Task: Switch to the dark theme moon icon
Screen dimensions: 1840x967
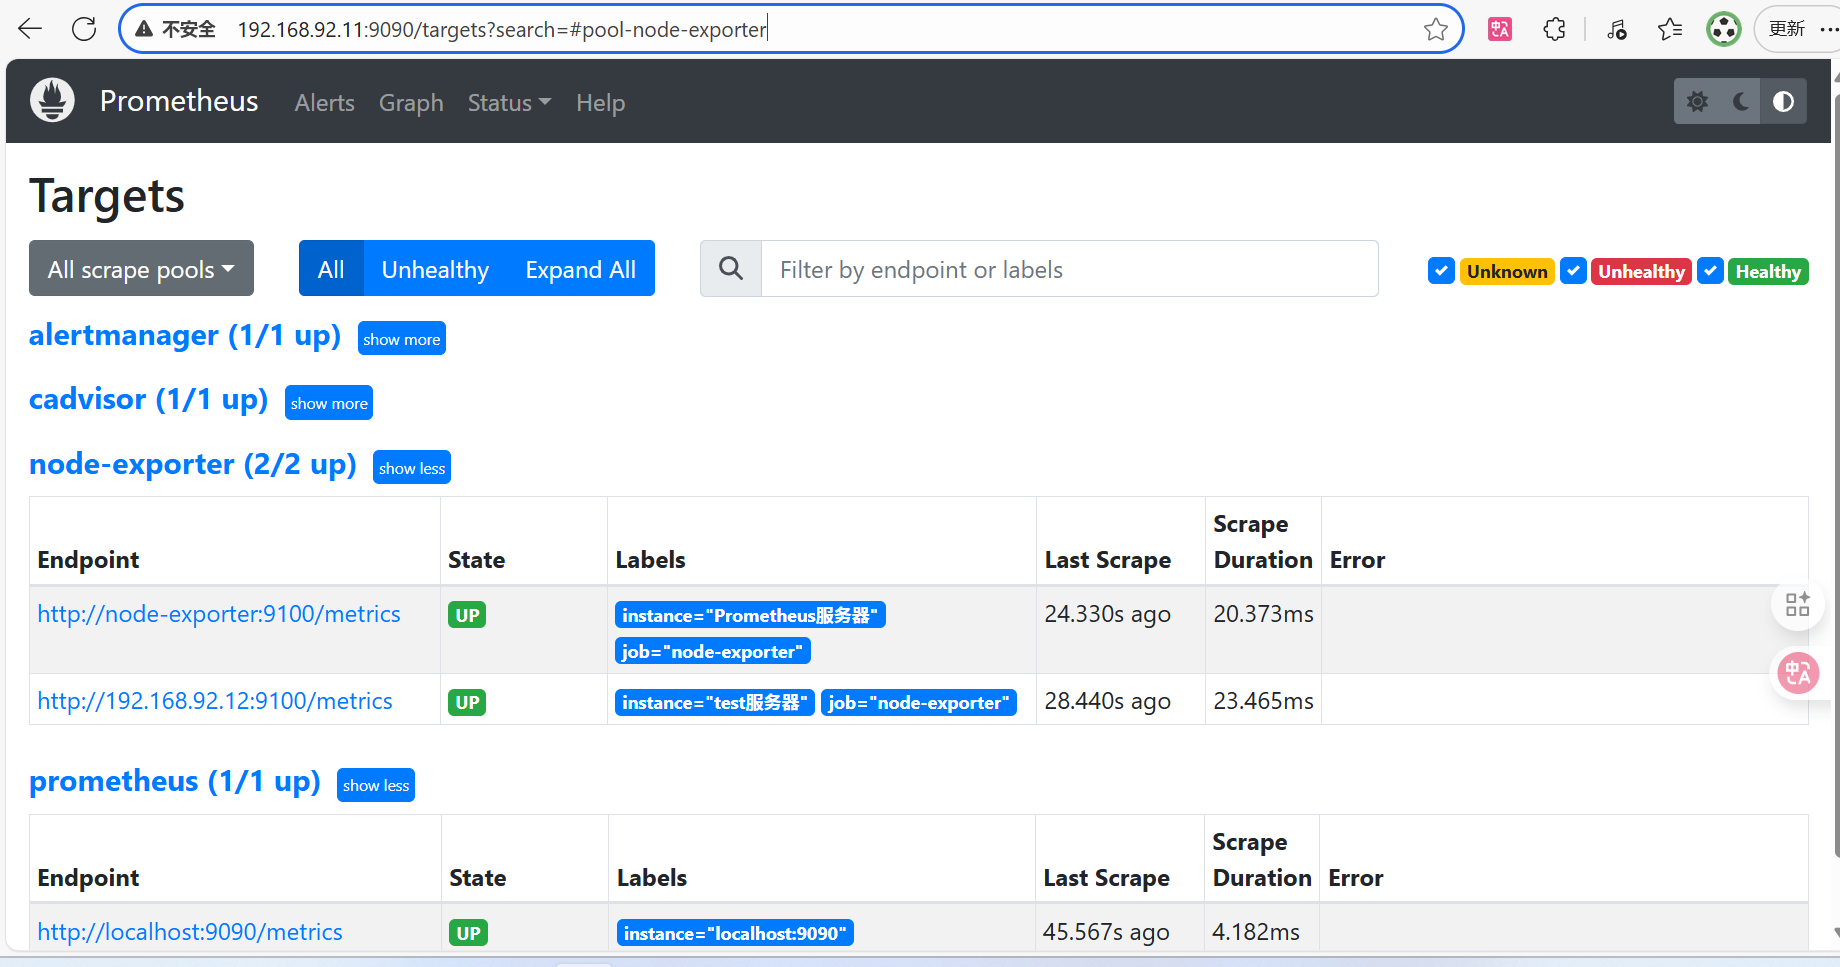Action: (x=1741, y=101)
